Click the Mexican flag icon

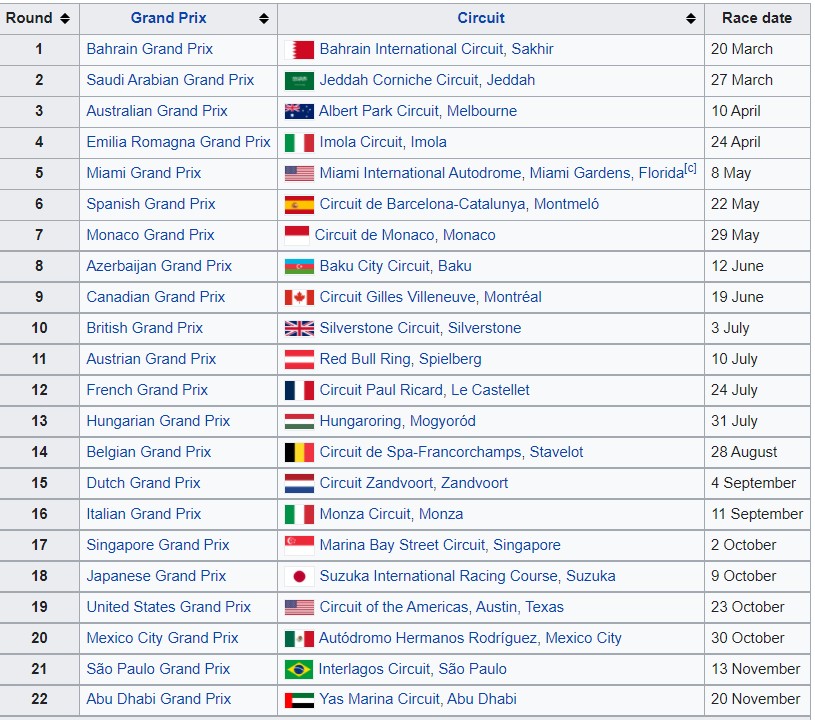coord(299,638)
